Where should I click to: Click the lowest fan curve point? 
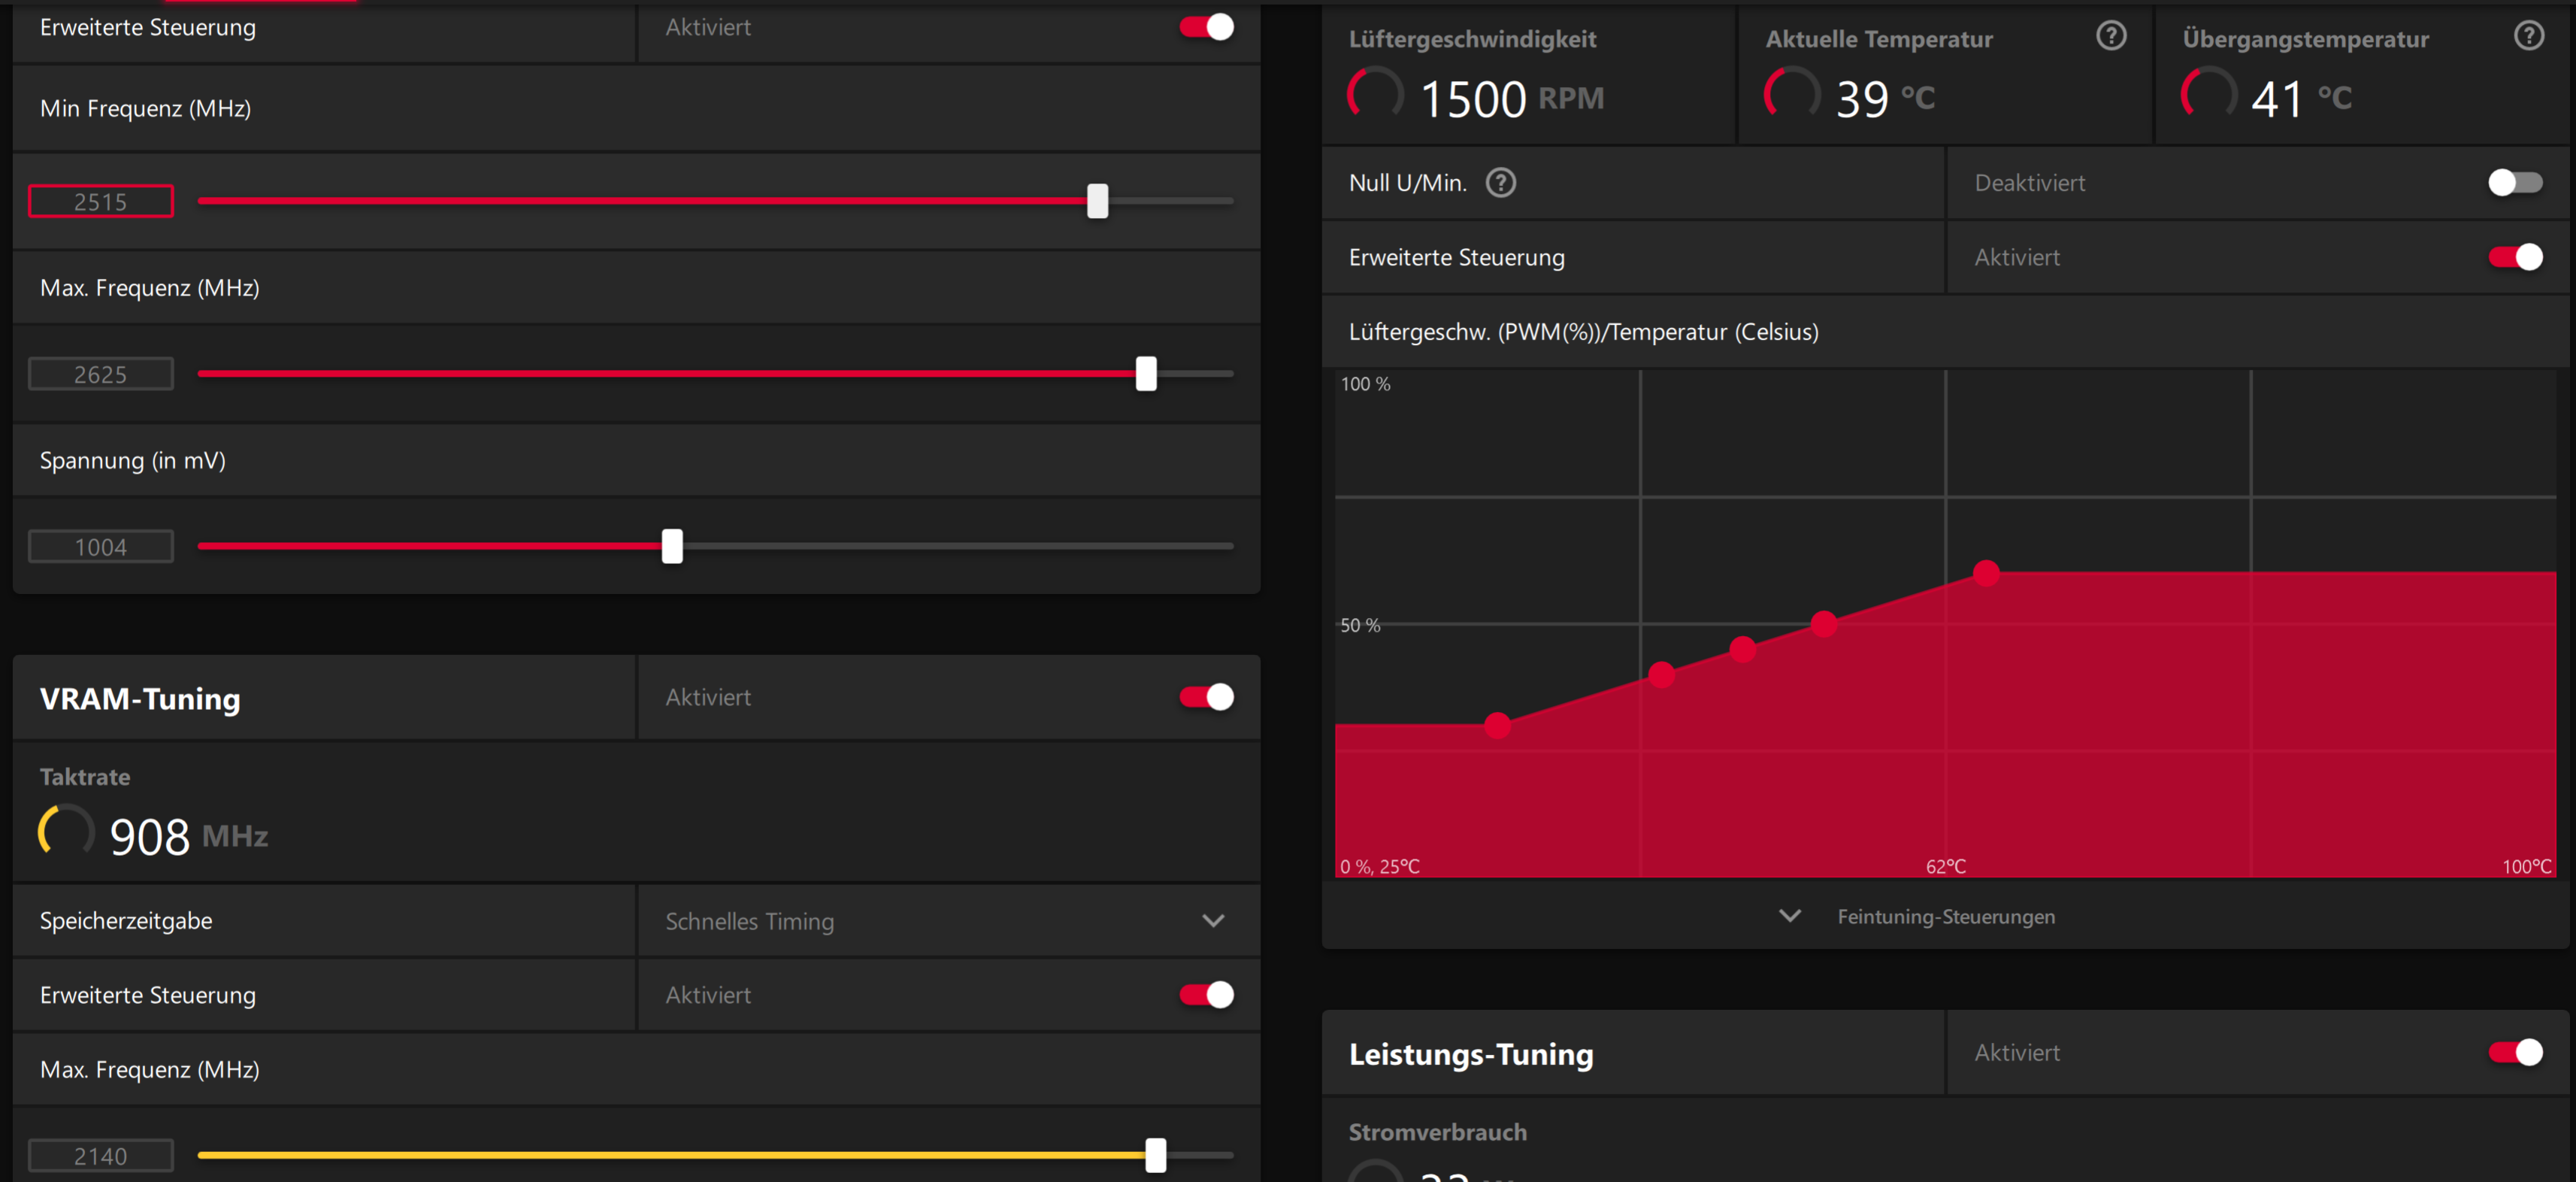(1497, 725)
